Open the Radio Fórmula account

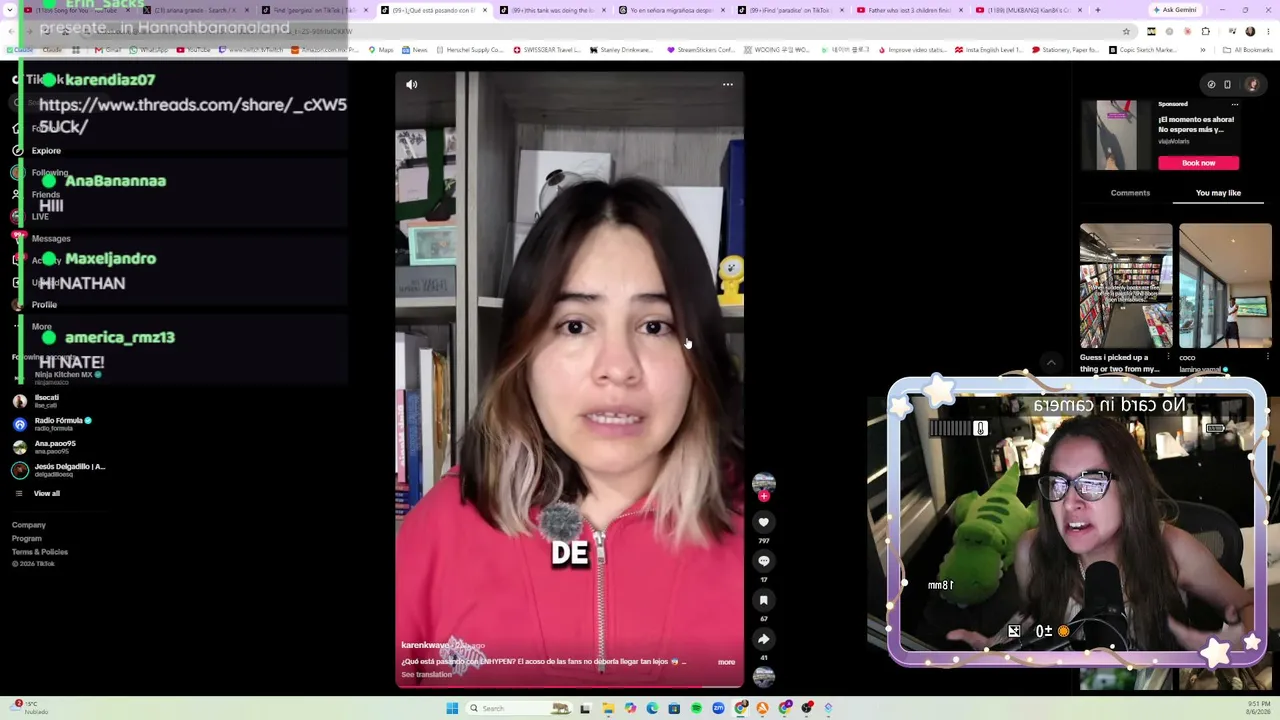coord(52,424)
